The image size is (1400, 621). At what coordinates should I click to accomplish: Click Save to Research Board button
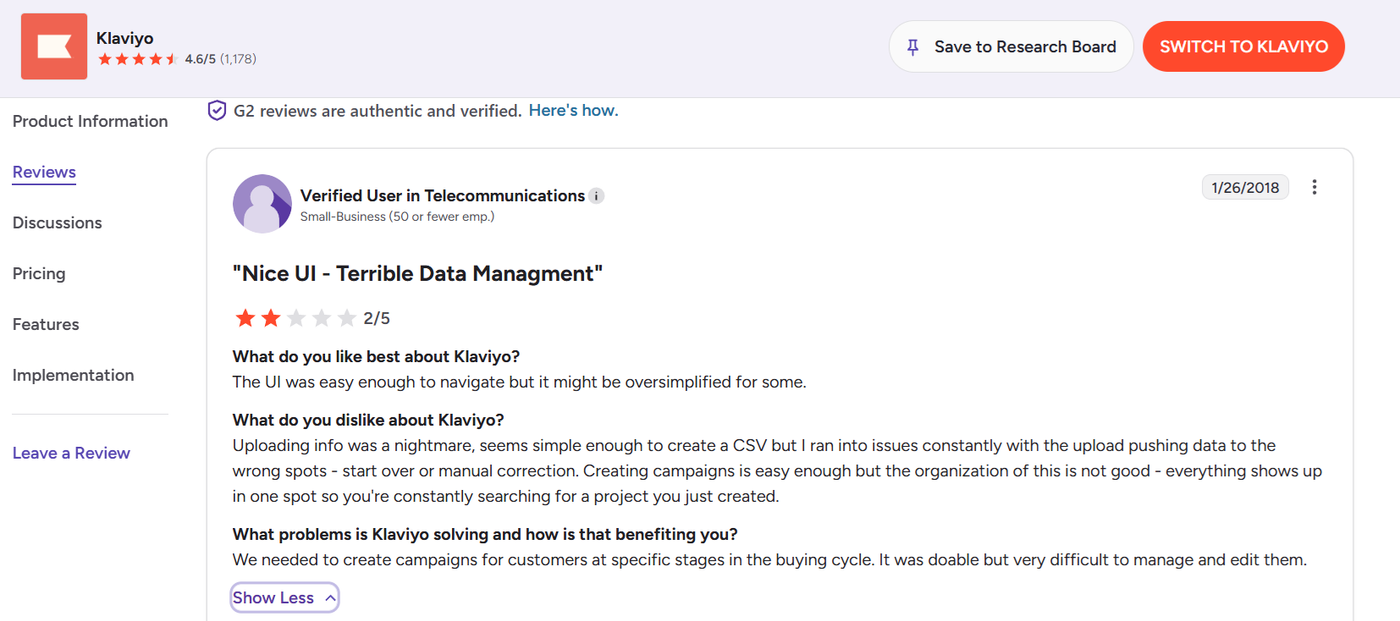tap(1011, 47)
